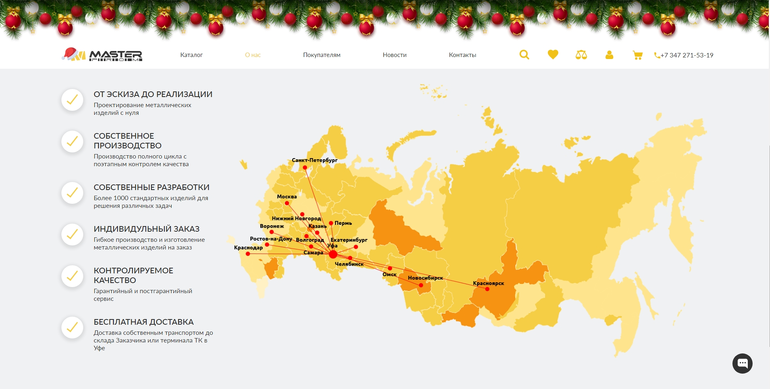
Task: Go to the Новости menu item
Action: pyautogui.click(x=395, y=55)
